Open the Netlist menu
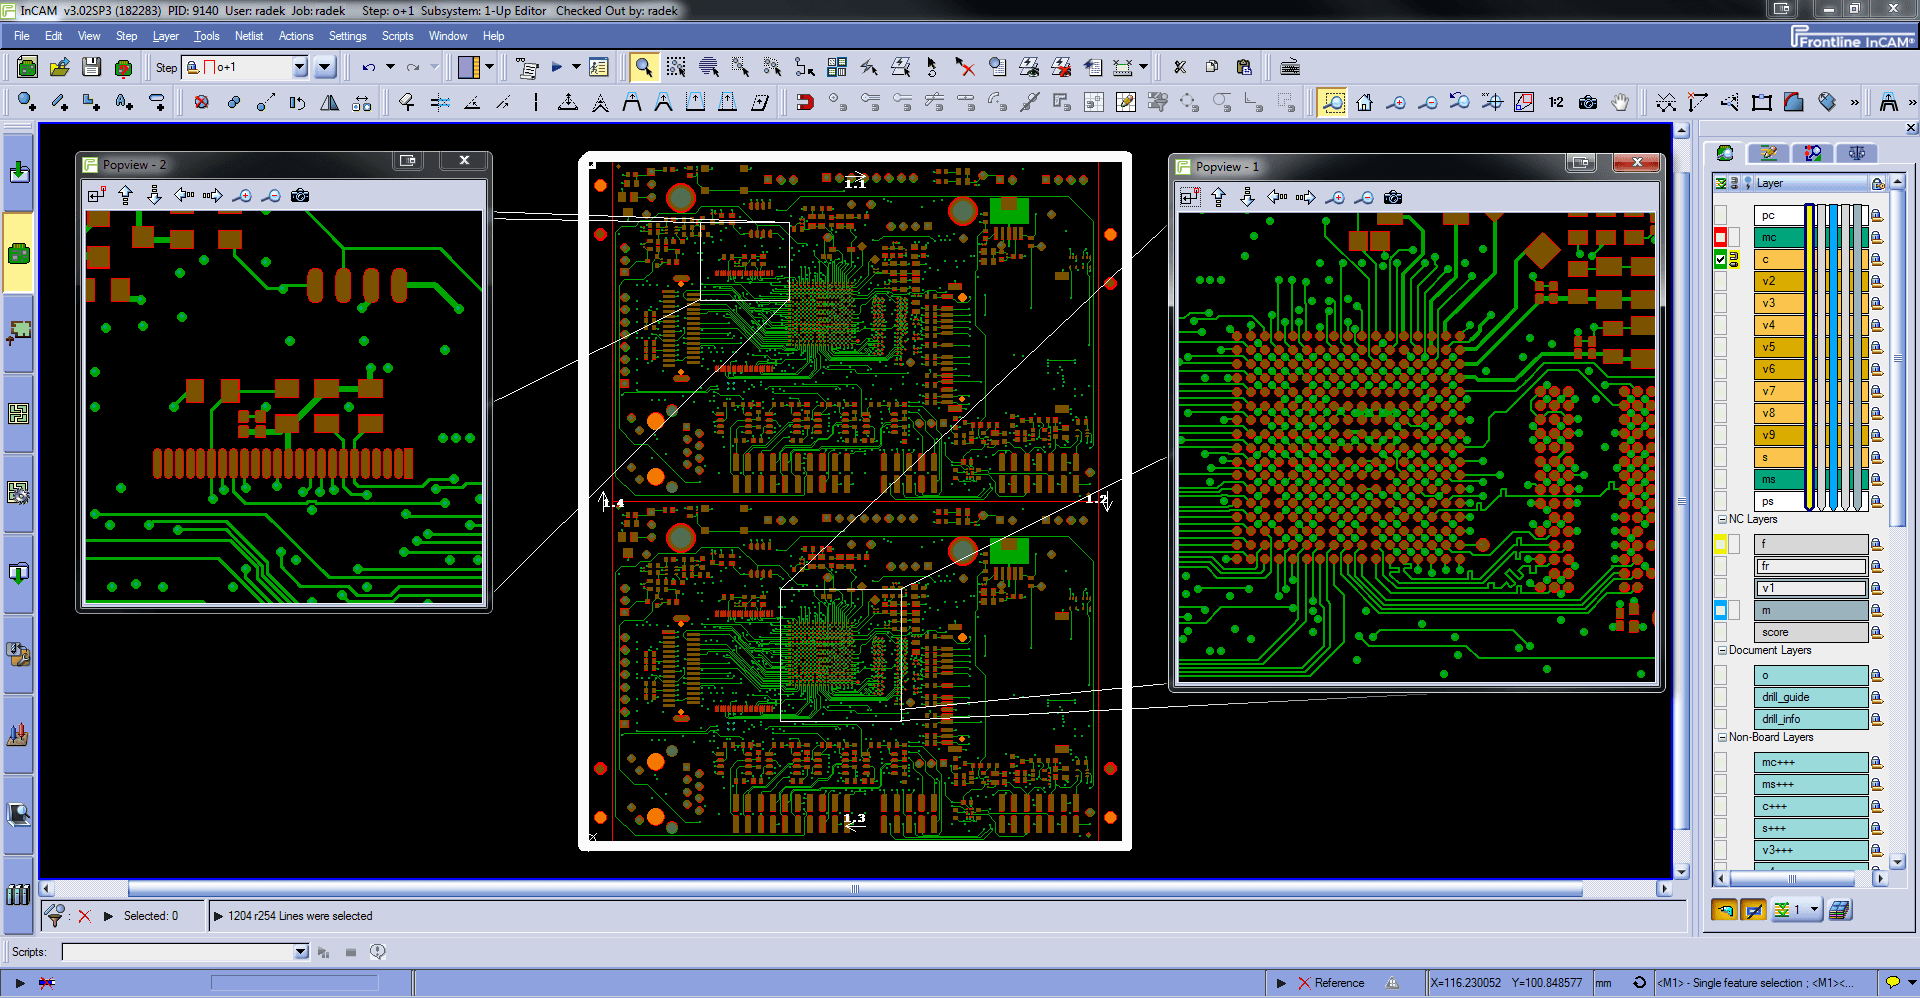 (x=249, y=36)
